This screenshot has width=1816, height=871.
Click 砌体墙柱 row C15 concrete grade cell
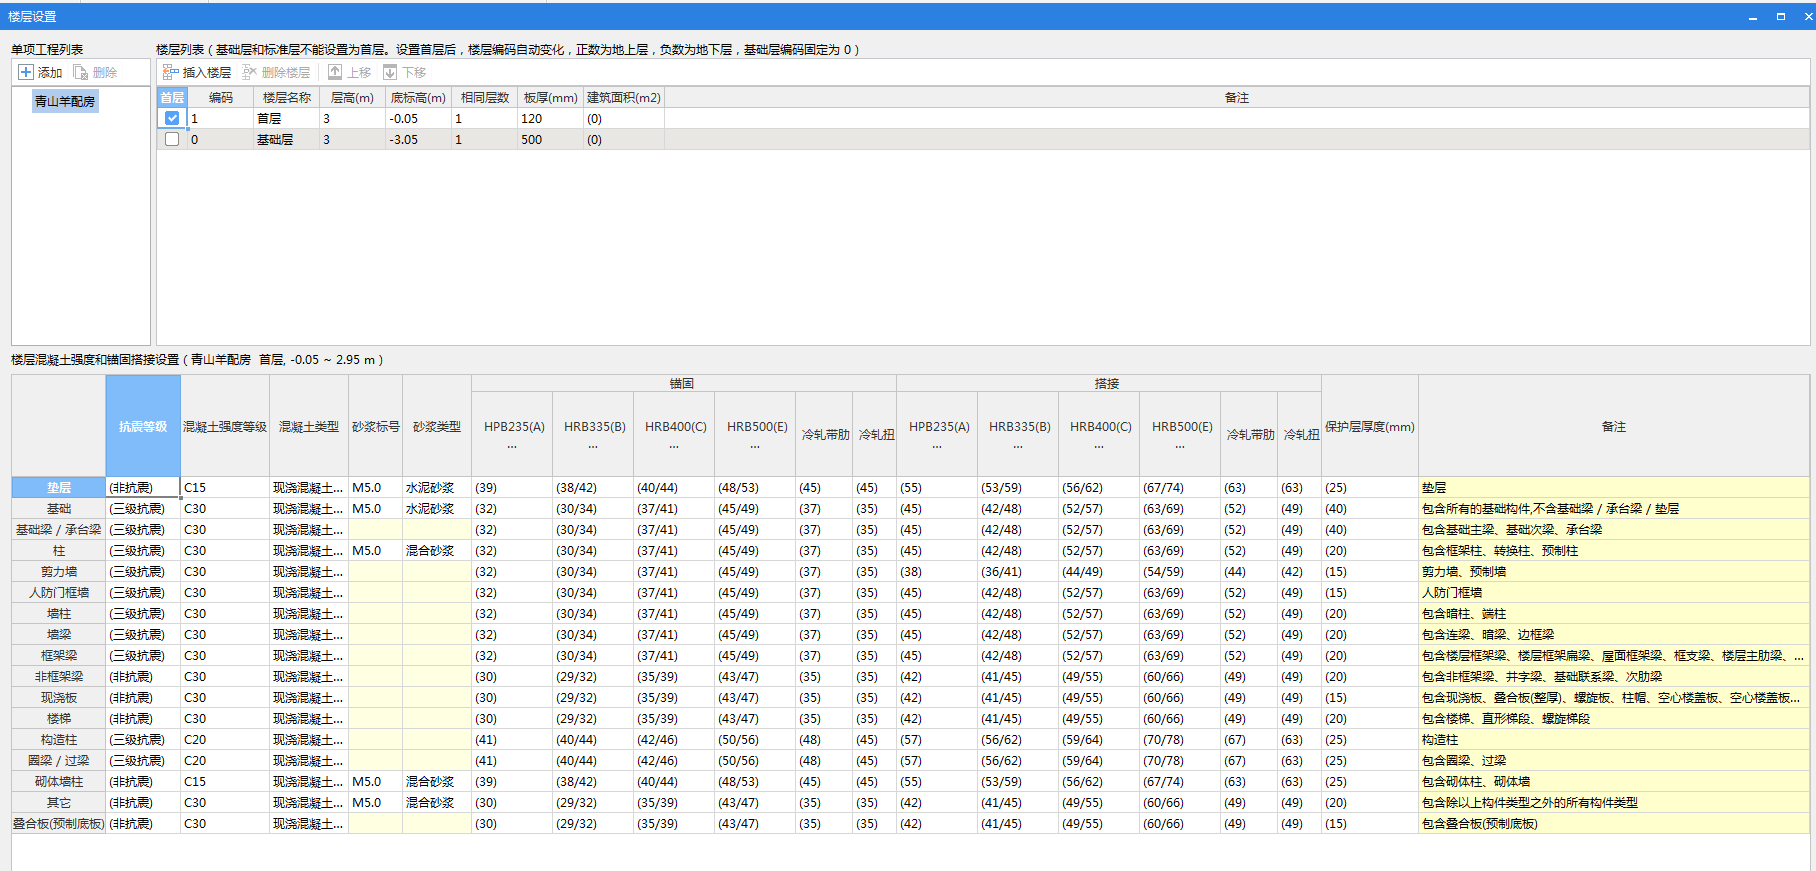click(x=225, y=781)
